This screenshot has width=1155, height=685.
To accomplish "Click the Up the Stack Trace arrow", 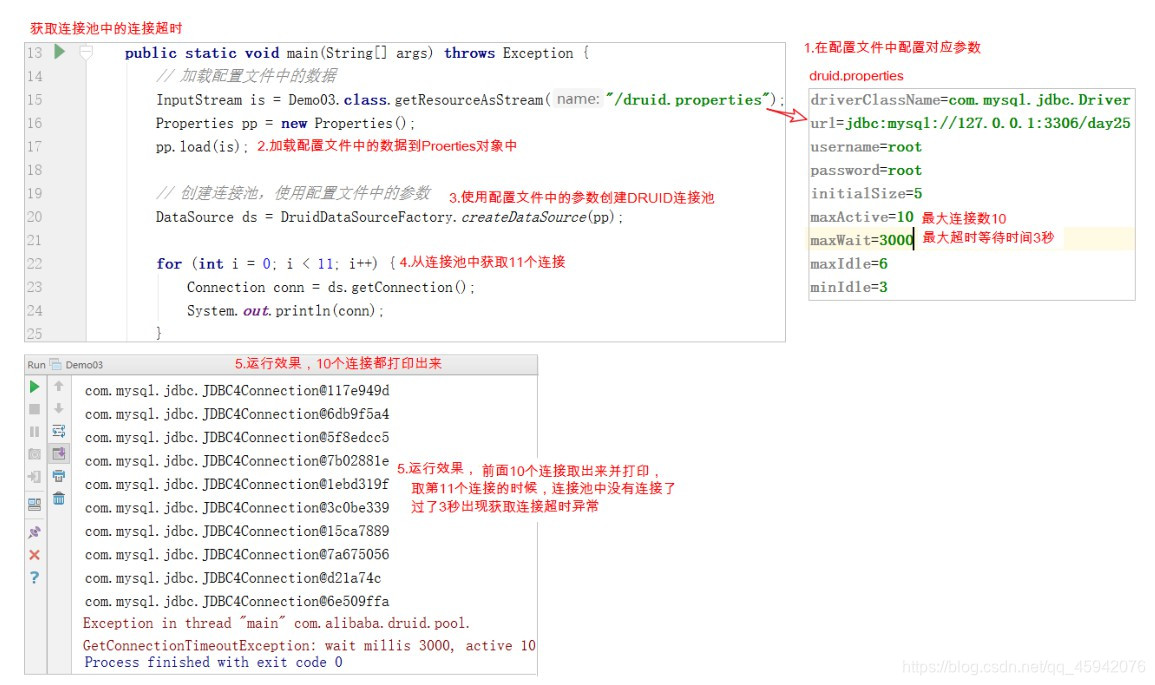I will (59, 387).
